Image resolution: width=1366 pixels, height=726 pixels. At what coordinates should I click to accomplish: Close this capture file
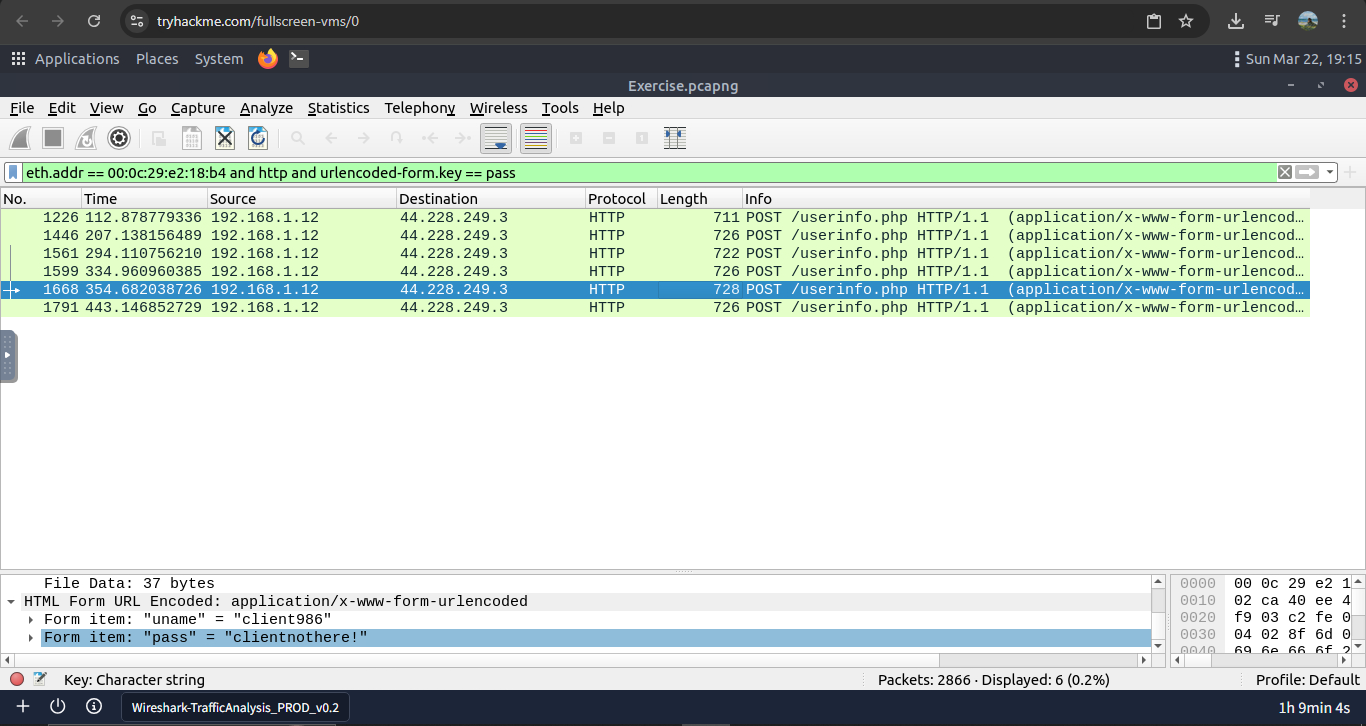click(x=225, y=138)
